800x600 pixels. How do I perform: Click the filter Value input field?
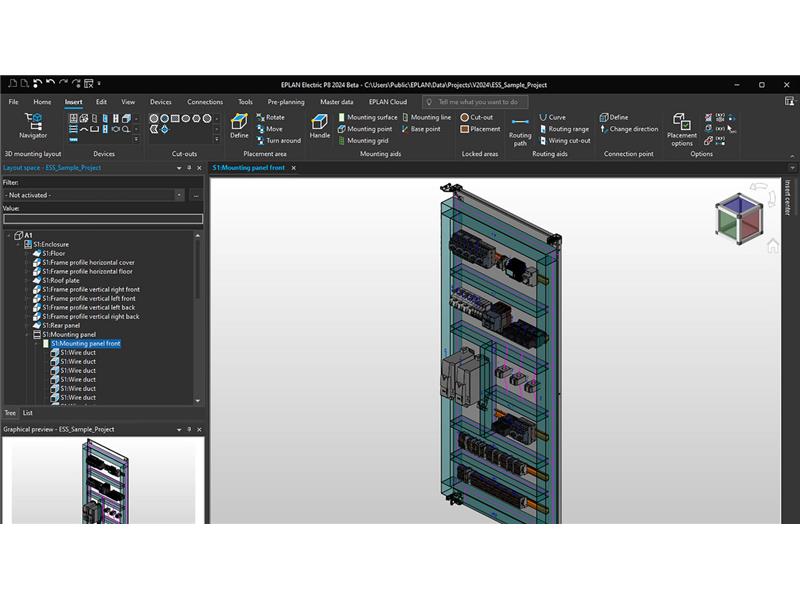103,219
